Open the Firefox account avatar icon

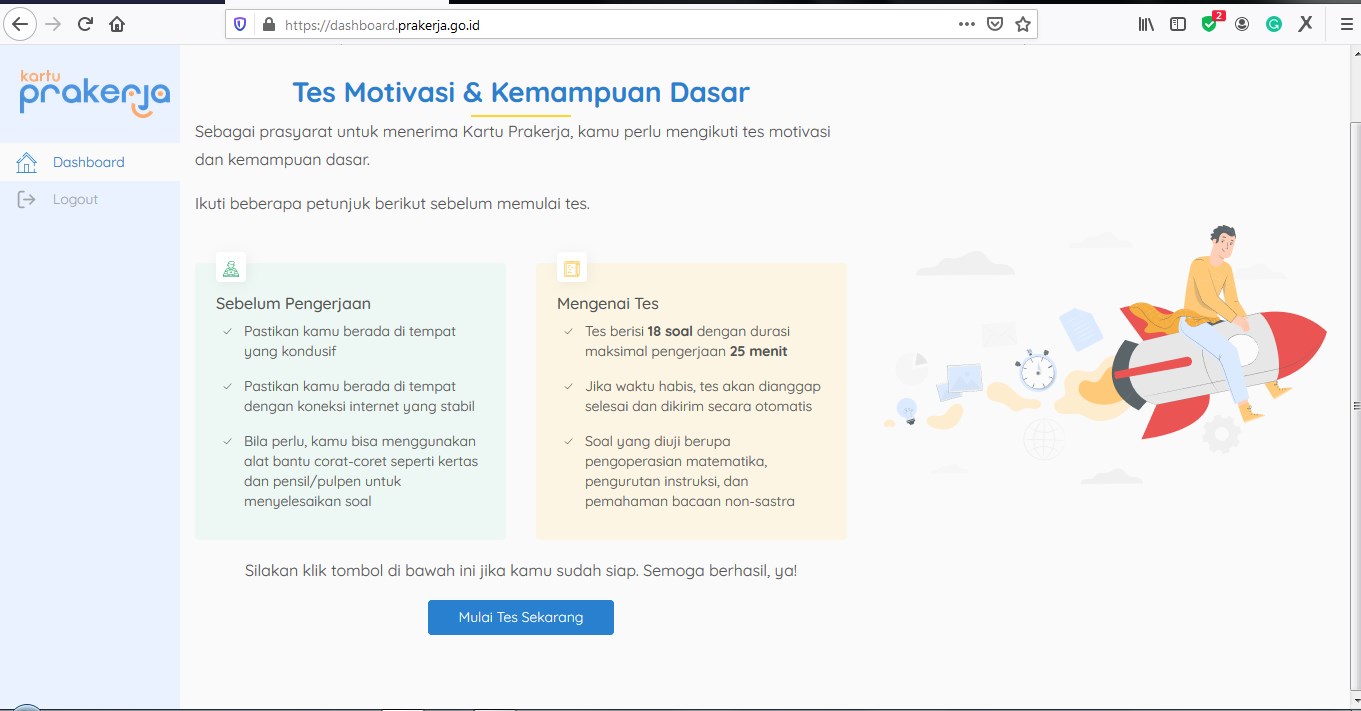tap(1242, 25)
